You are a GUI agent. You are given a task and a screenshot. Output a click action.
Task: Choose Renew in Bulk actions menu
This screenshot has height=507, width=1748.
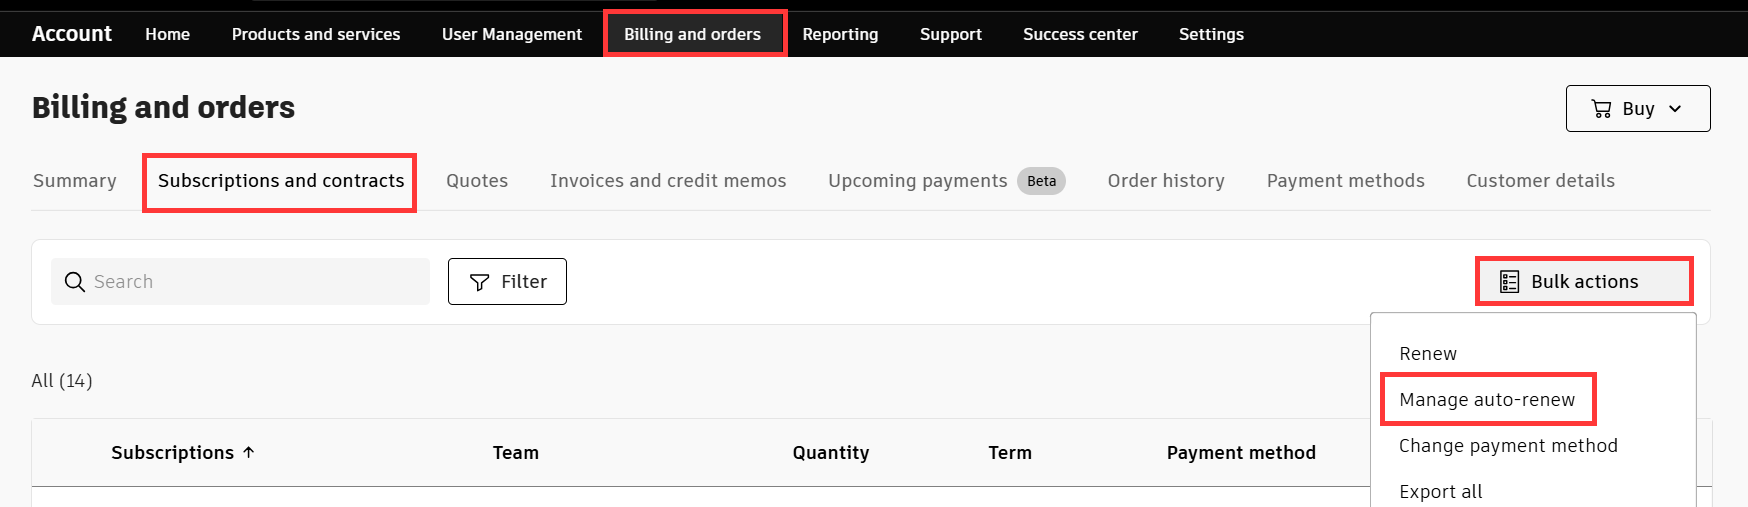[1427, 354]
